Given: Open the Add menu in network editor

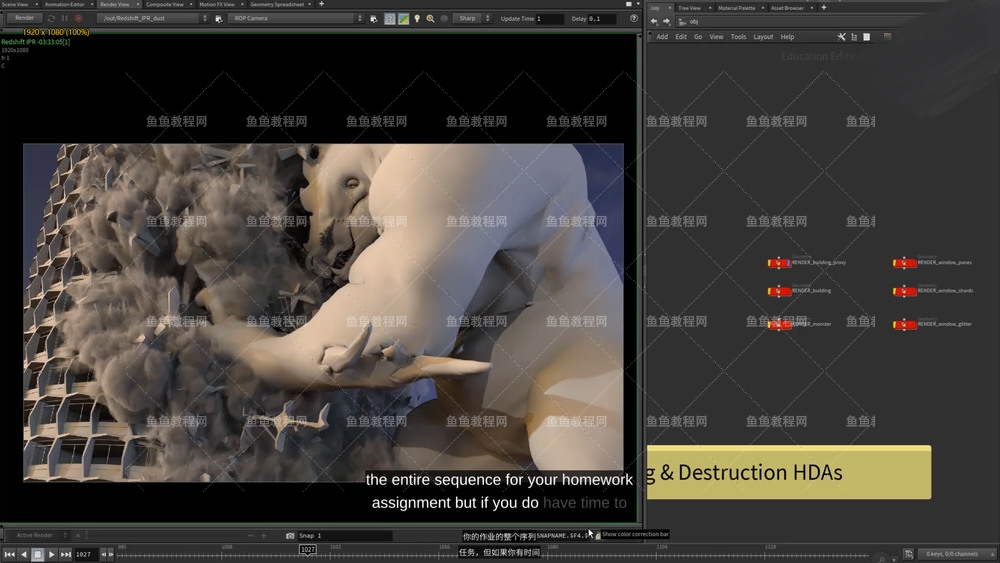Looking at the screenshot, I should point(662,37).
